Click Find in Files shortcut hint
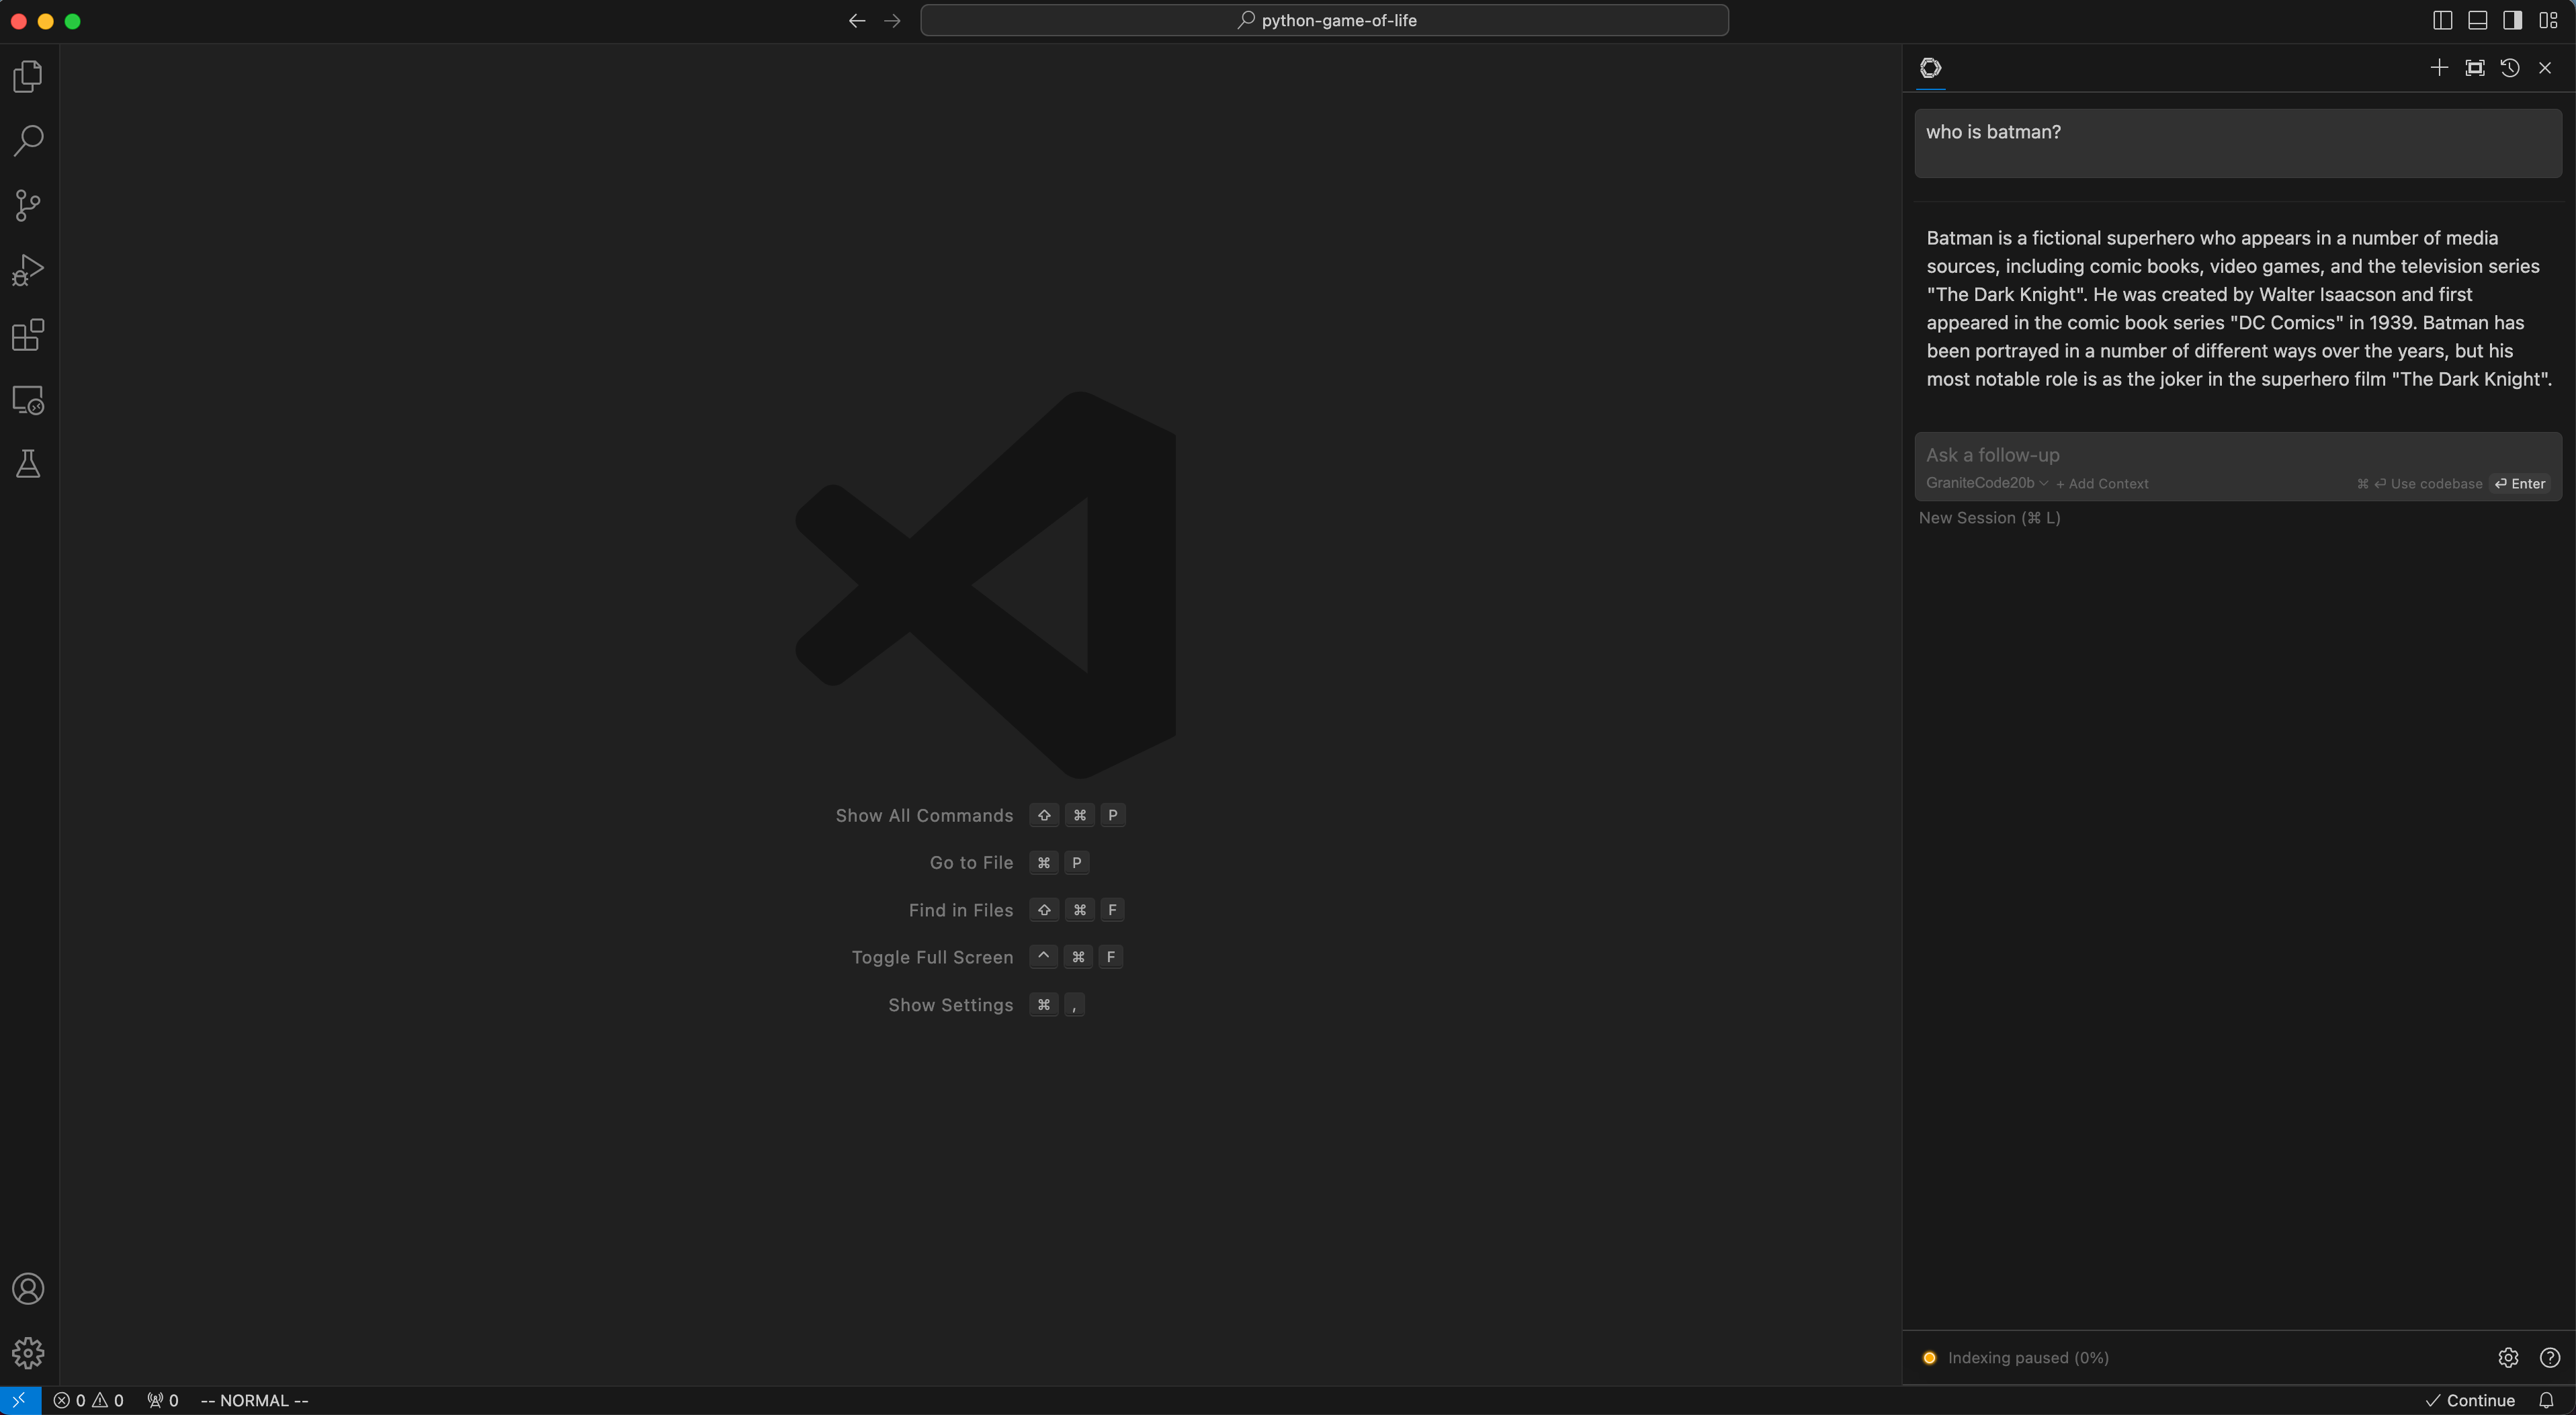This screenshot has width=2576, height=1415. 1016,910
